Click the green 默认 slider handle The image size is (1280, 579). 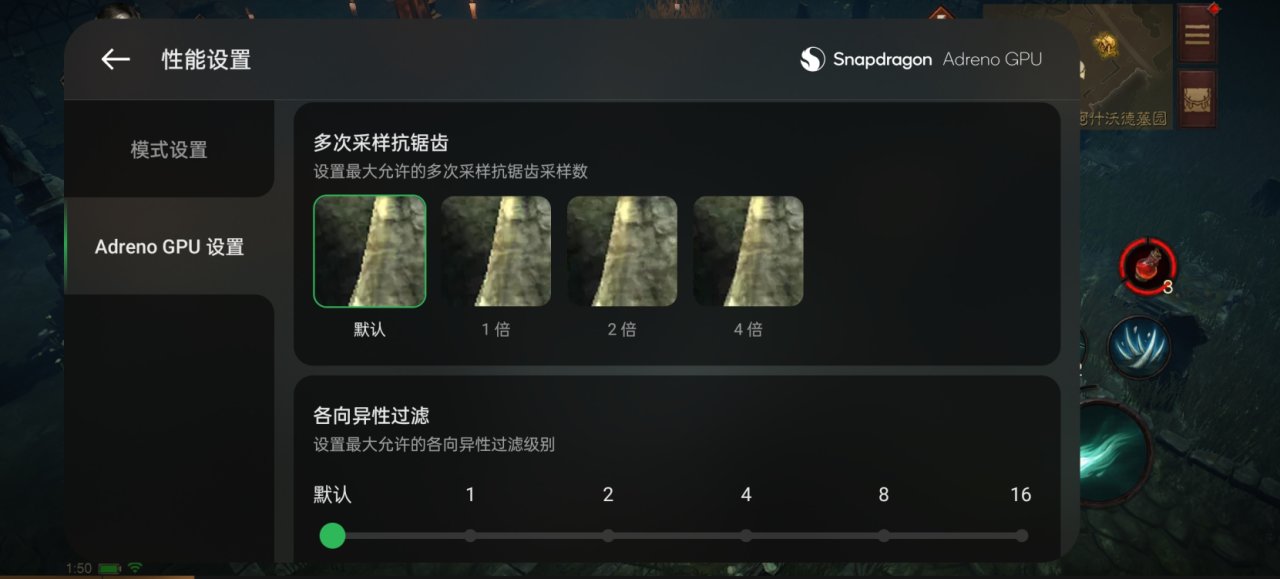click(332, 536)
